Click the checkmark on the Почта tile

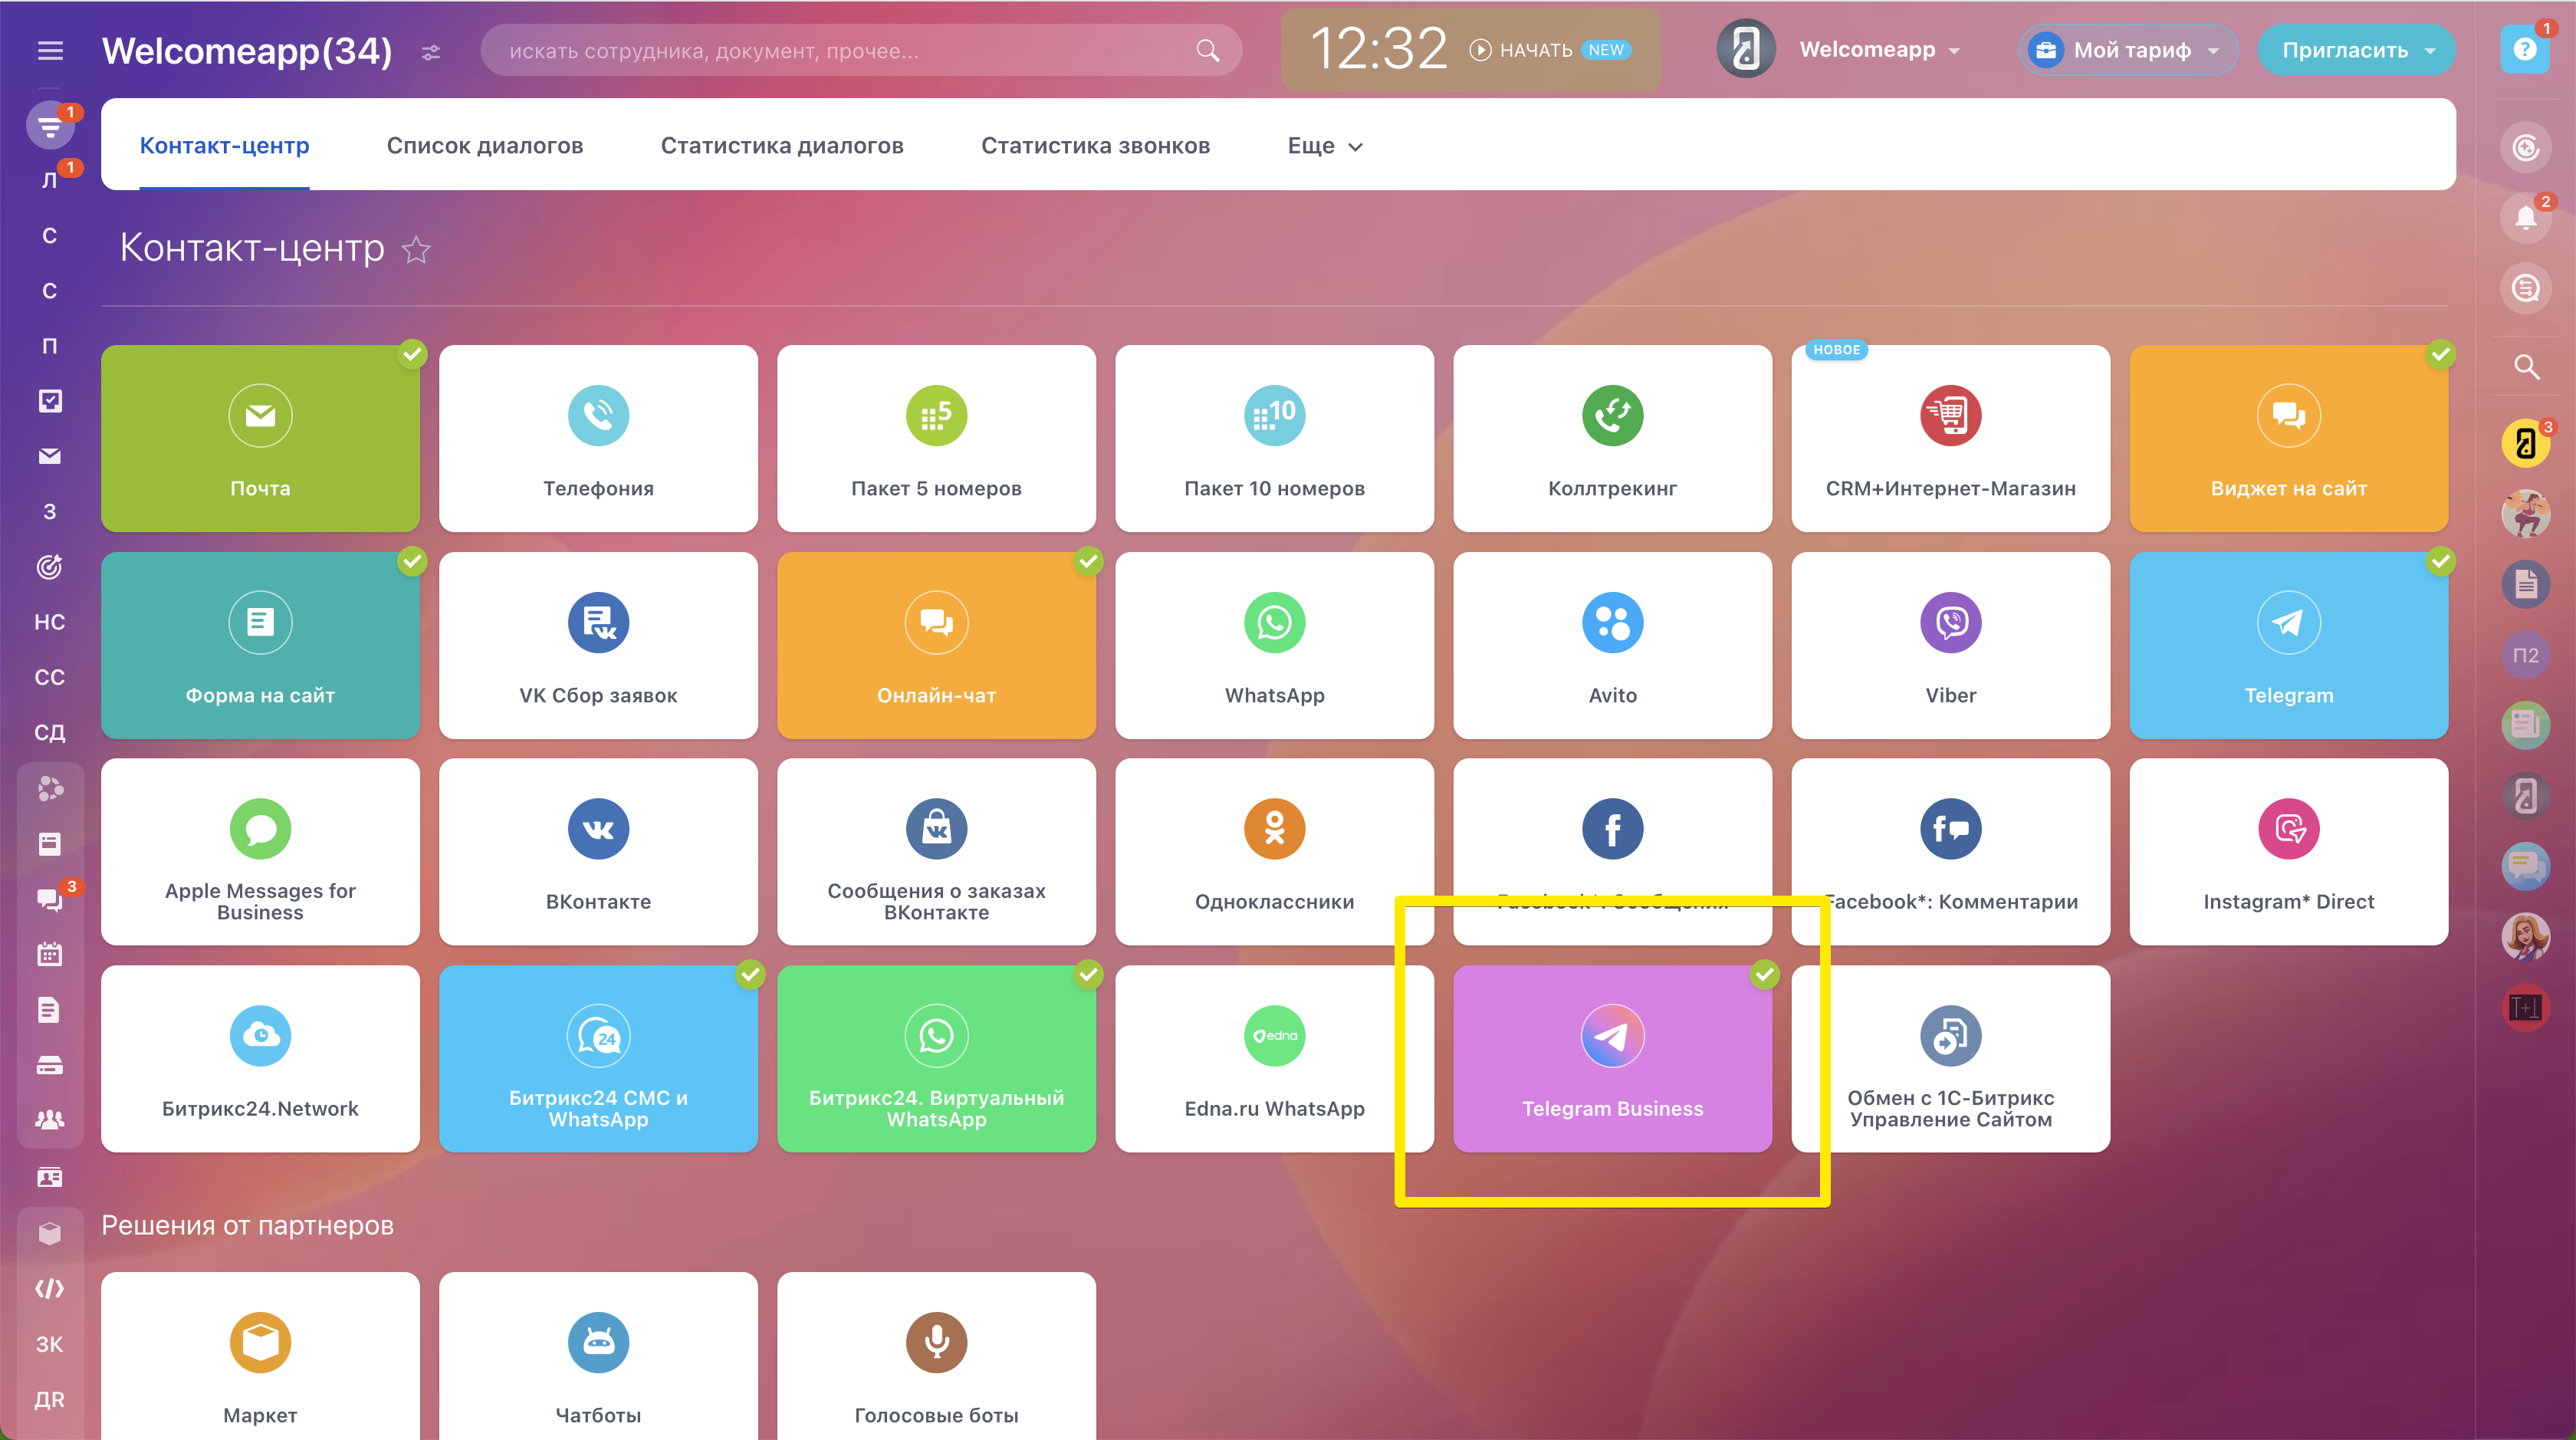[412, 354]
